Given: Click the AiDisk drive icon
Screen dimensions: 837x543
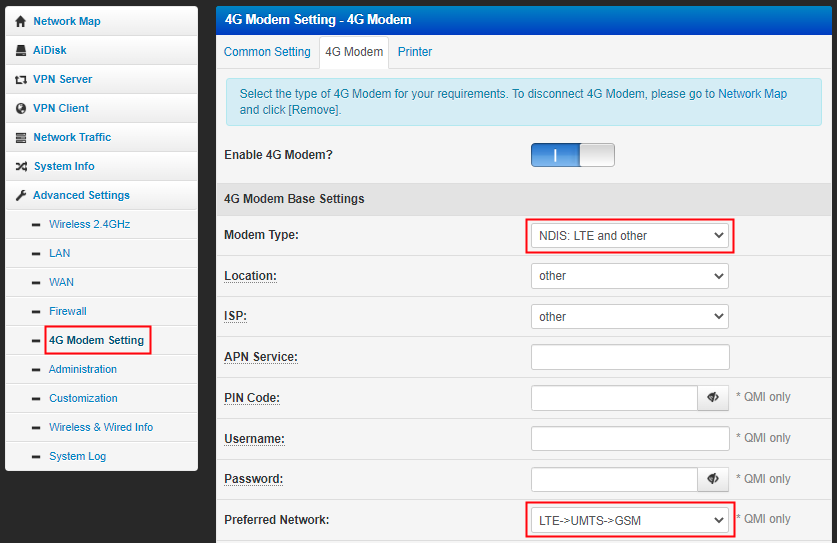Looking at the screenshot, I should (20, 50).
